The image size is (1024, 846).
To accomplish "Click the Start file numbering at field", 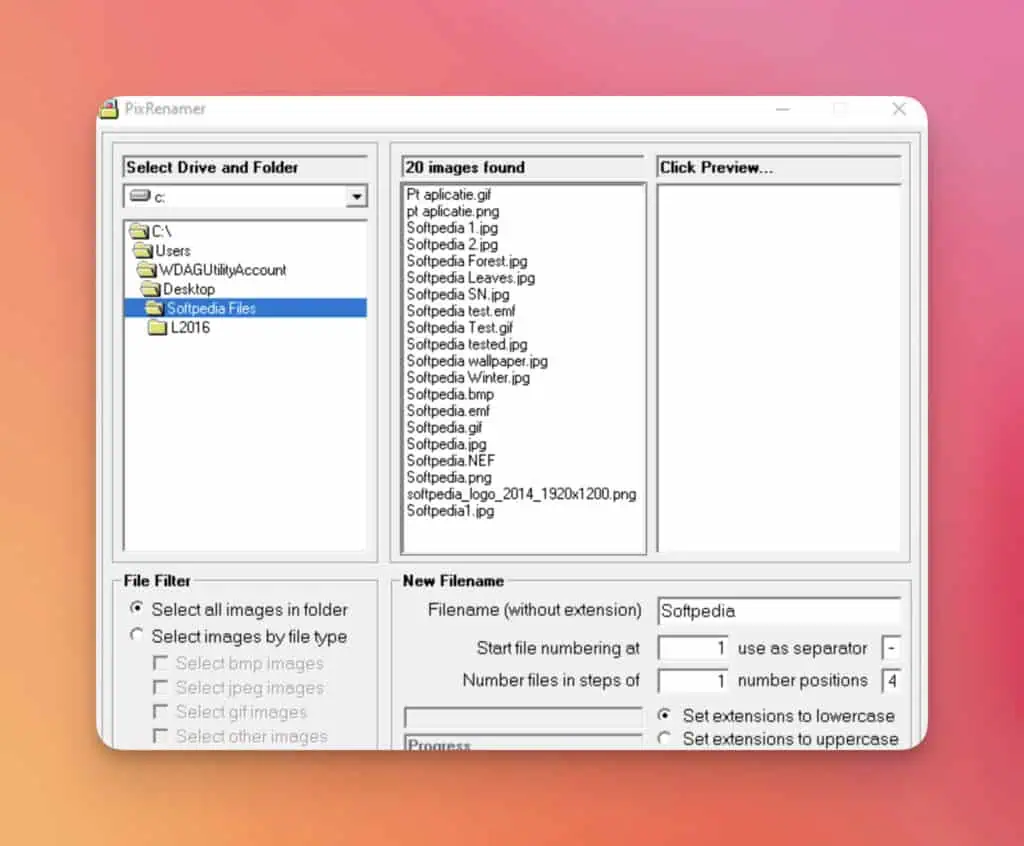I will pos(692,648).
